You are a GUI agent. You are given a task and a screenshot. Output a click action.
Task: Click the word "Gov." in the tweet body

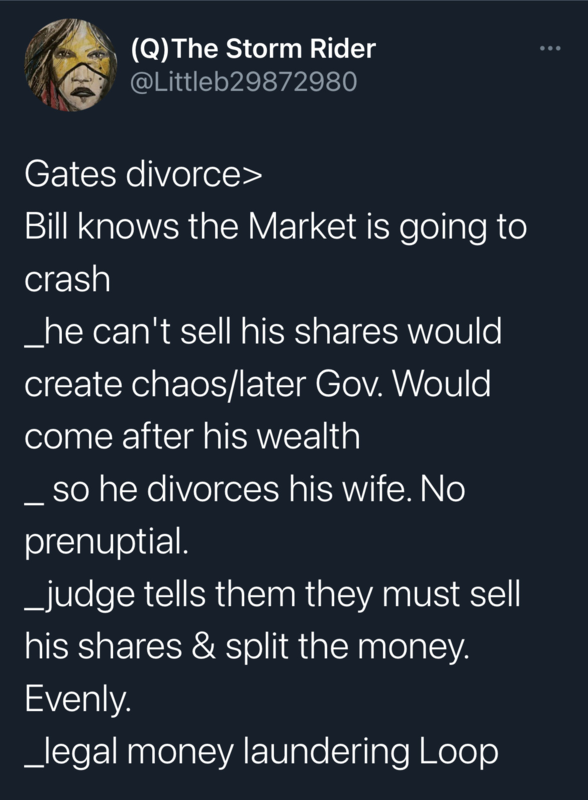tap(348, 384)
